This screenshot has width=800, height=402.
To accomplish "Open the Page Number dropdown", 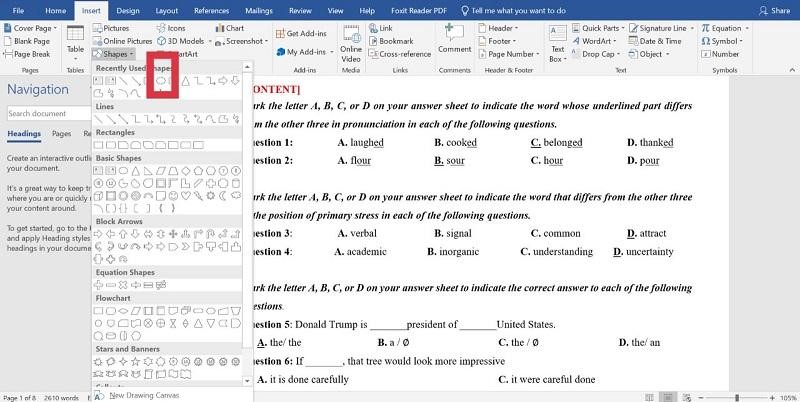I will pos(509,54).
